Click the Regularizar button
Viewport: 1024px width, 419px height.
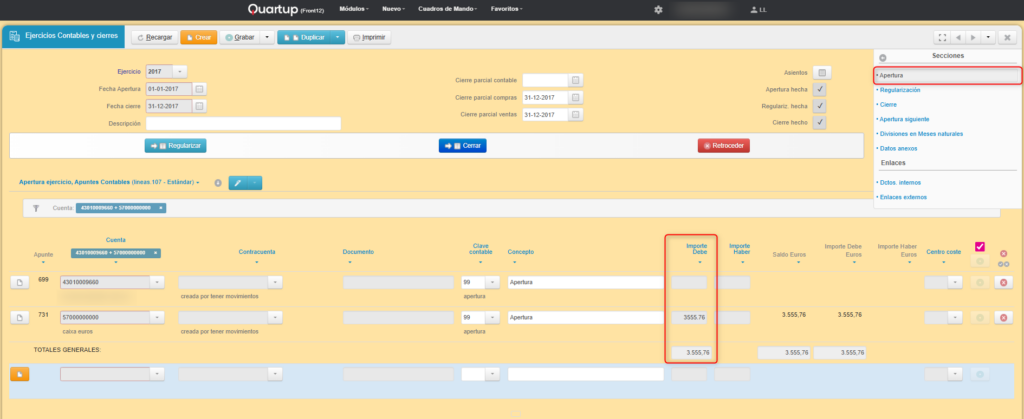click(x=174, y=146)
